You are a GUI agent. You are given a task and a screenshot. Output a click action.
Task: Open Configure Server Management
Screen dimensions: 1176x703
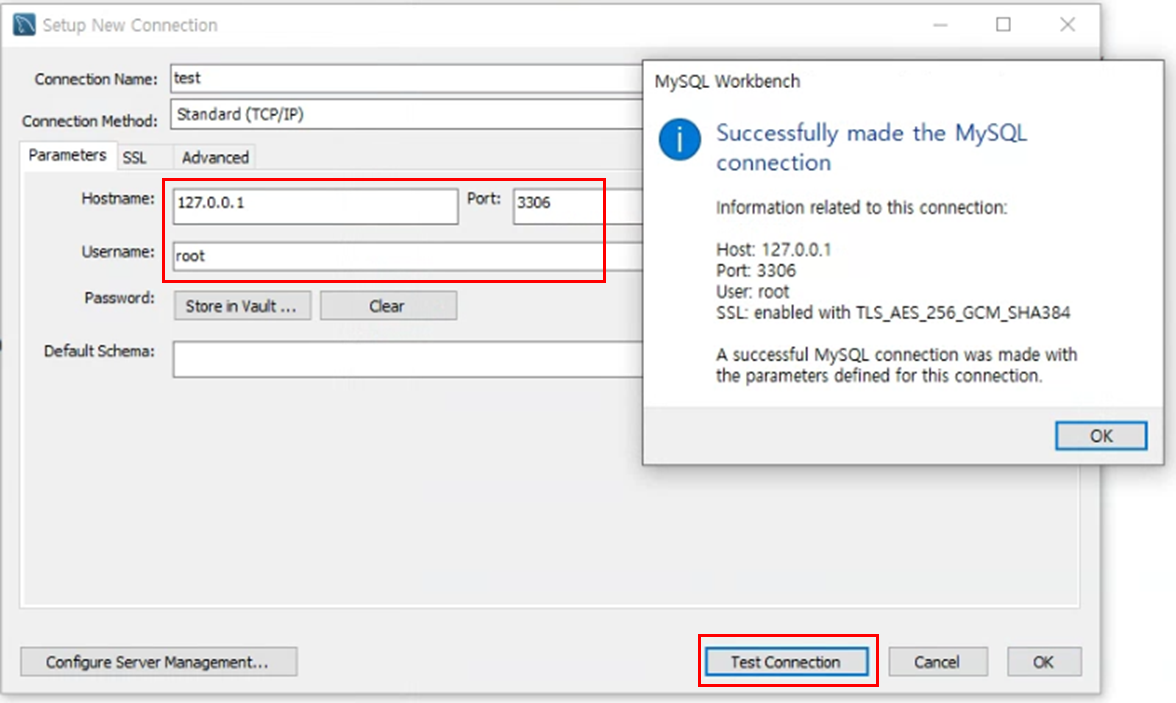pyautogui.click(x=159, y=662)
